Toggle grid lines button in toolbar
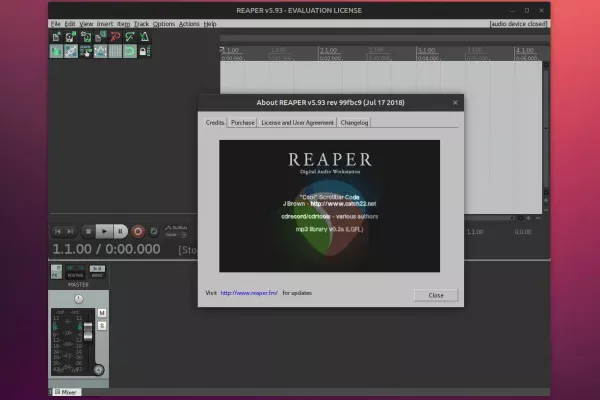This screenshot has height=400, width=600. [x=115, y=51]
